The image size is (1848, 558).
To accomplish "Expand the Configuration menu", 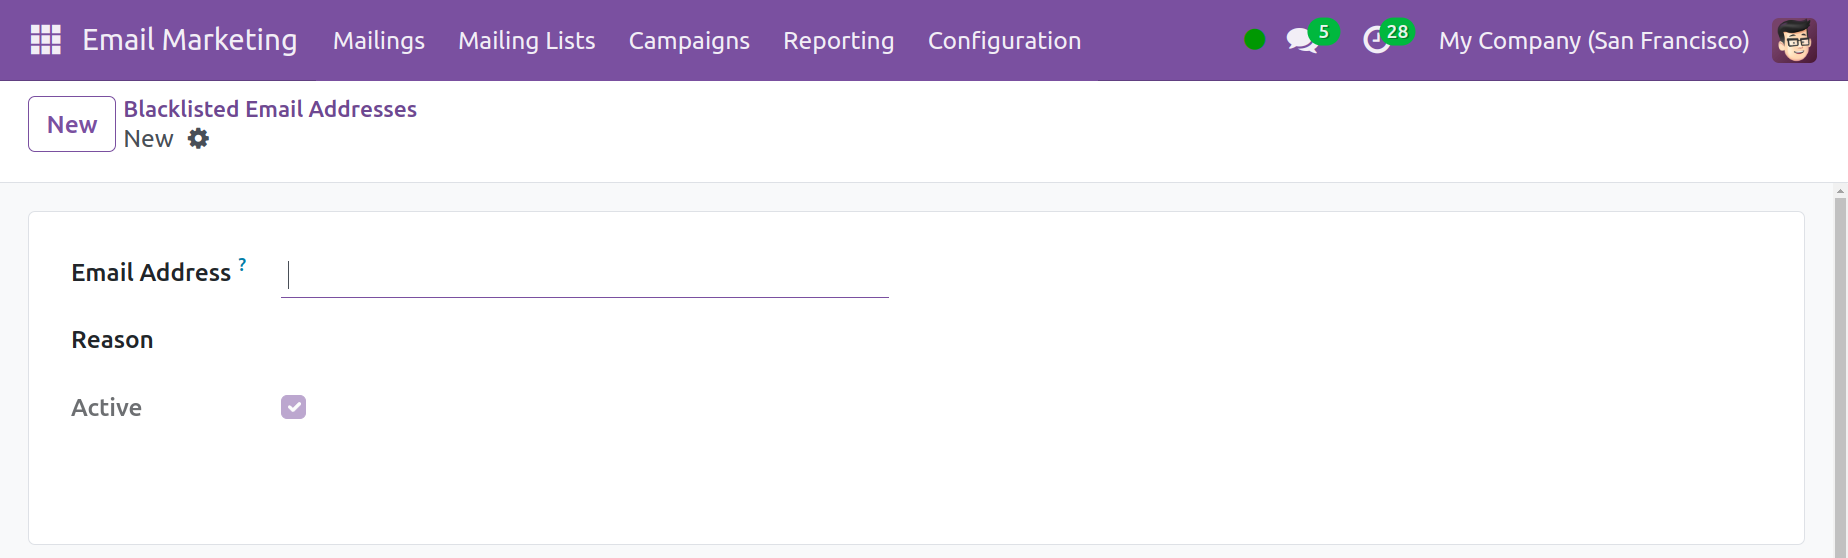I will pos(1005,40).
